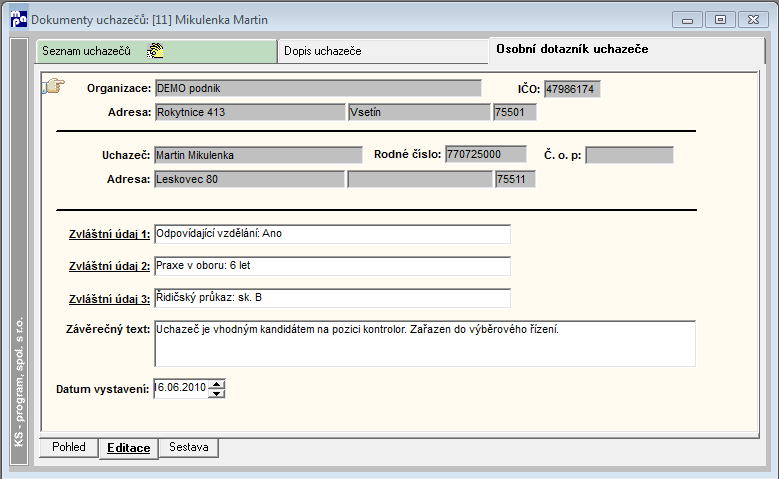Click the empty Č. o. p. field
The image size is (779, 479).
click(x=629, y=155)
